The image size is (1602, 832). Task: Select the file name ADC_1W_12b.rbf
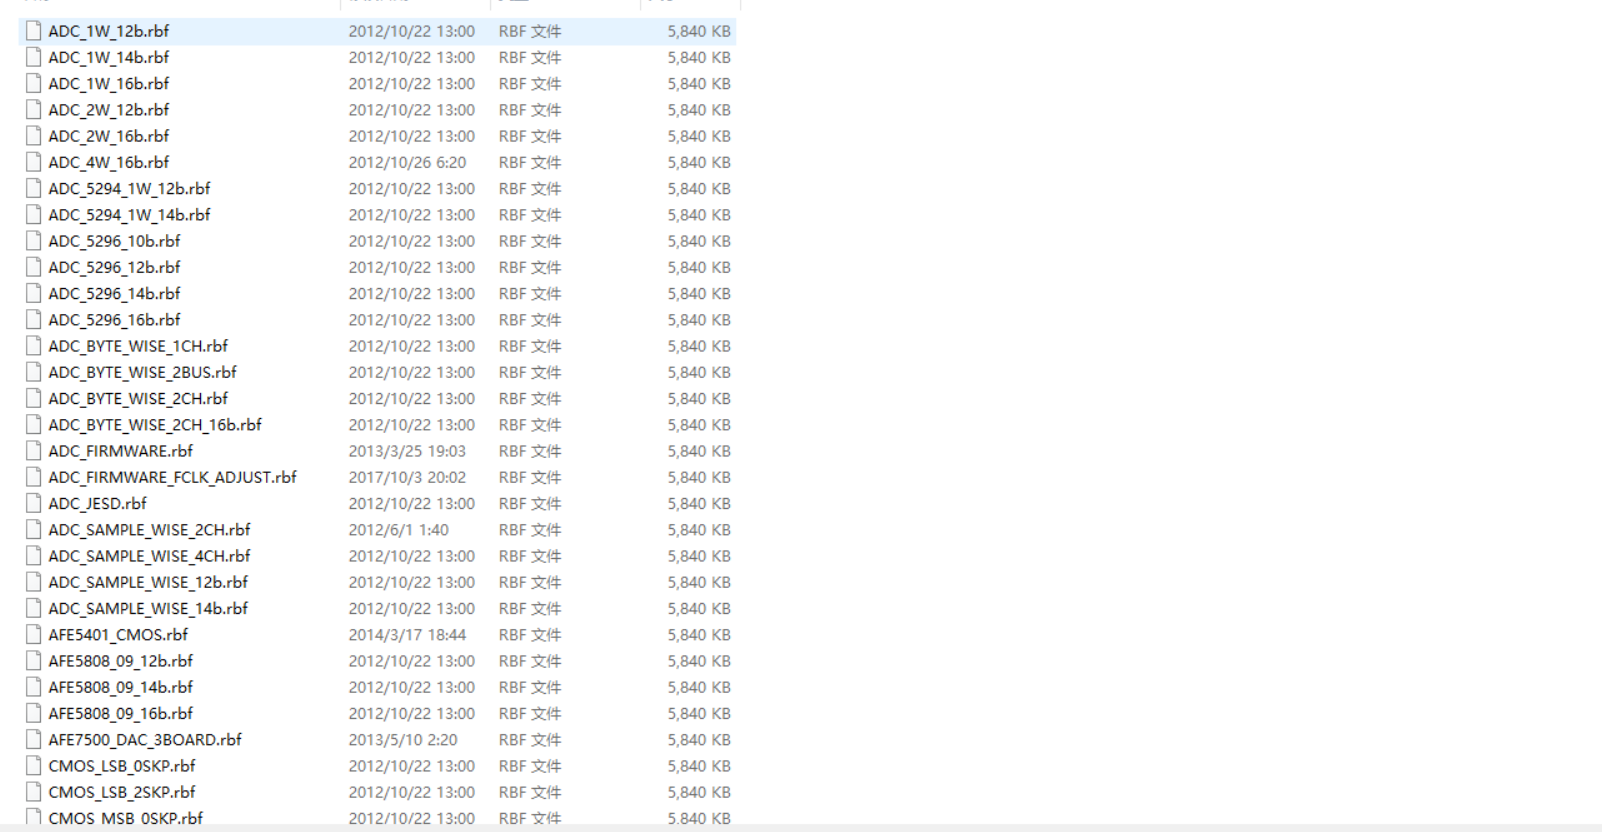pos(109,31)
